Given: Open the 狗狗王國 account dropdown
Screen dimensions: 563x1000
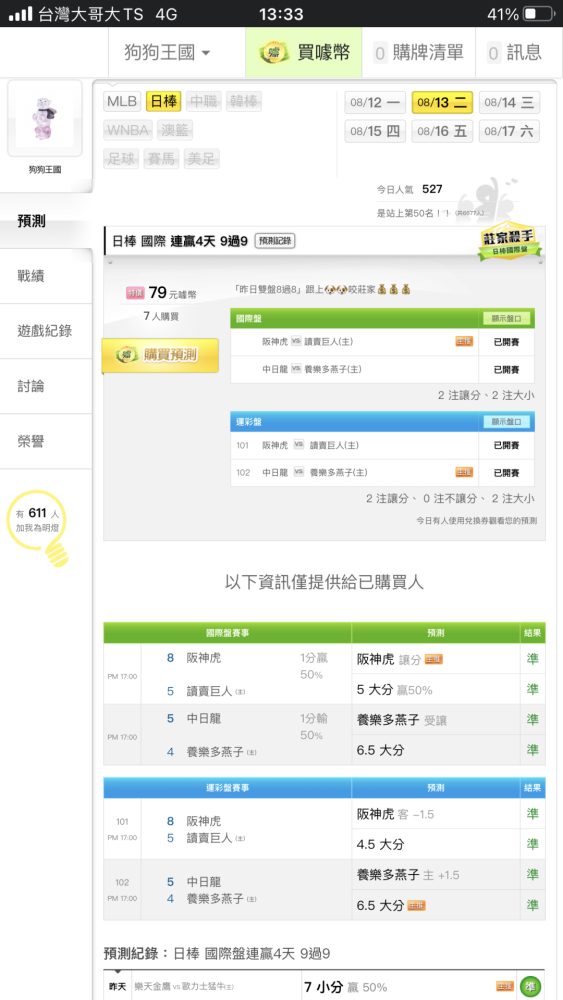Looking at the screenshot, I should click(167, 52).
